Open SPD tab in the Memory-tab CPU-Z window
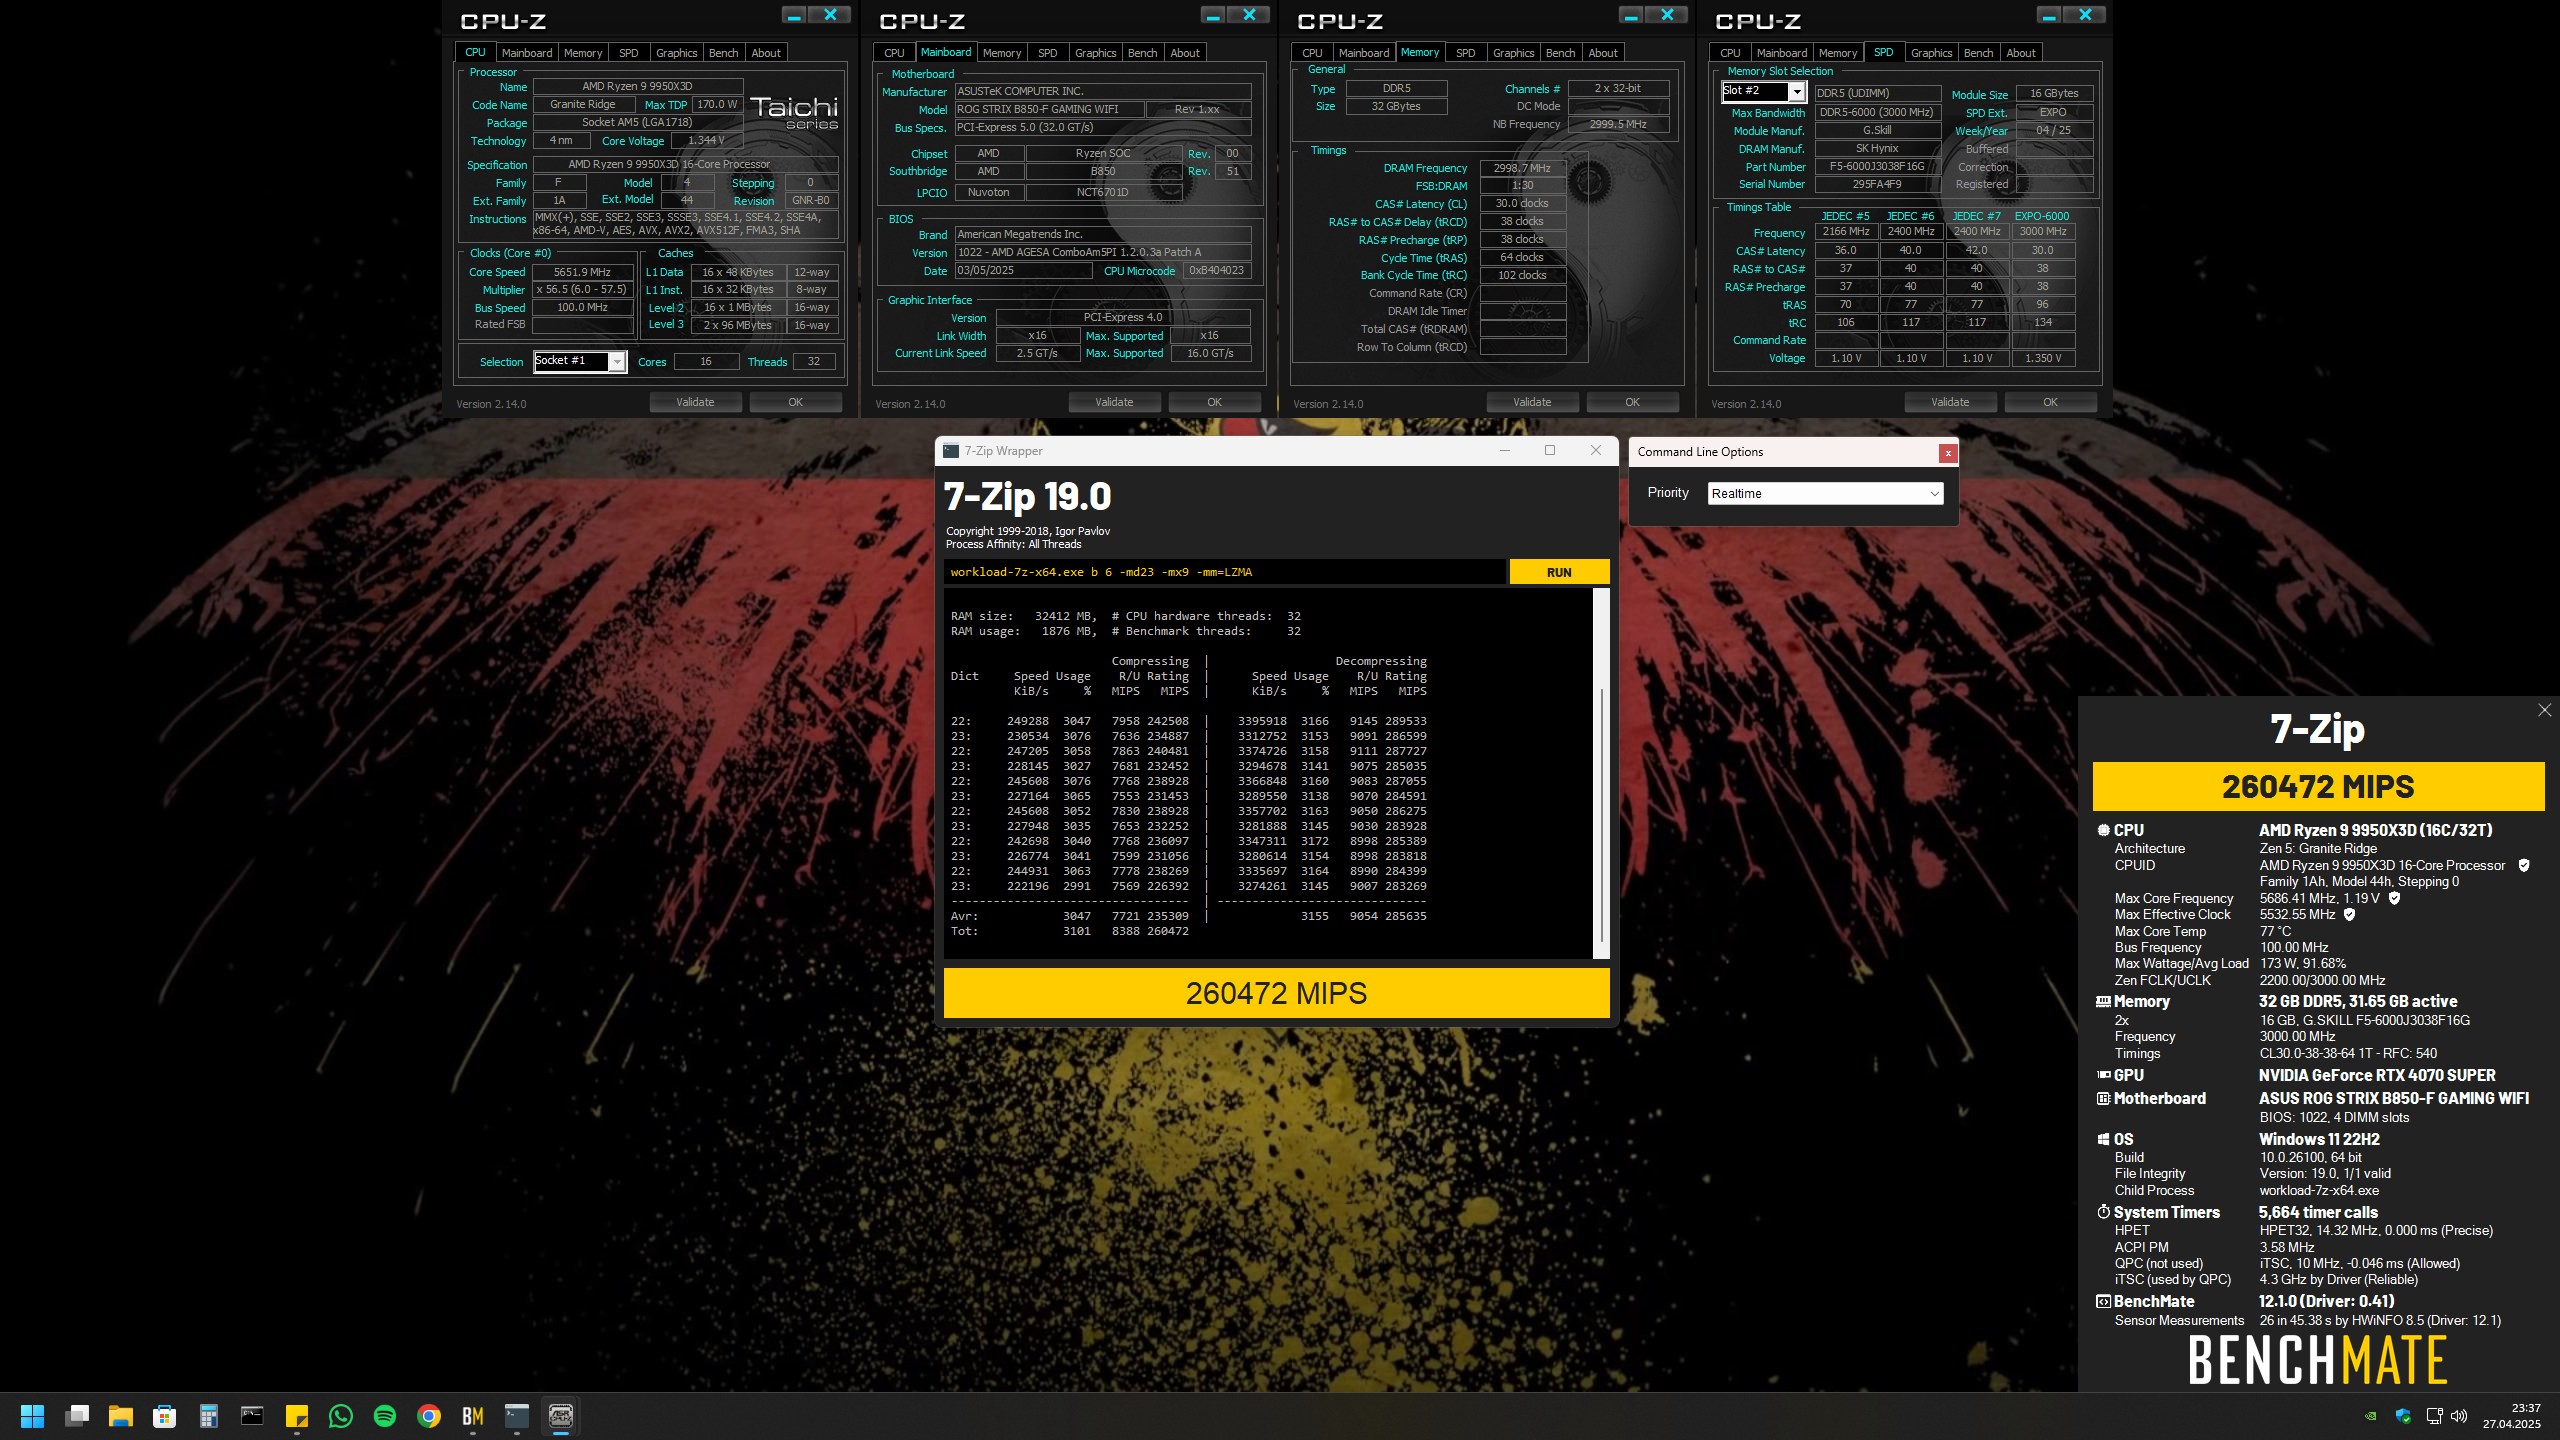2560x1440 pixels. tap(1465, 53)
